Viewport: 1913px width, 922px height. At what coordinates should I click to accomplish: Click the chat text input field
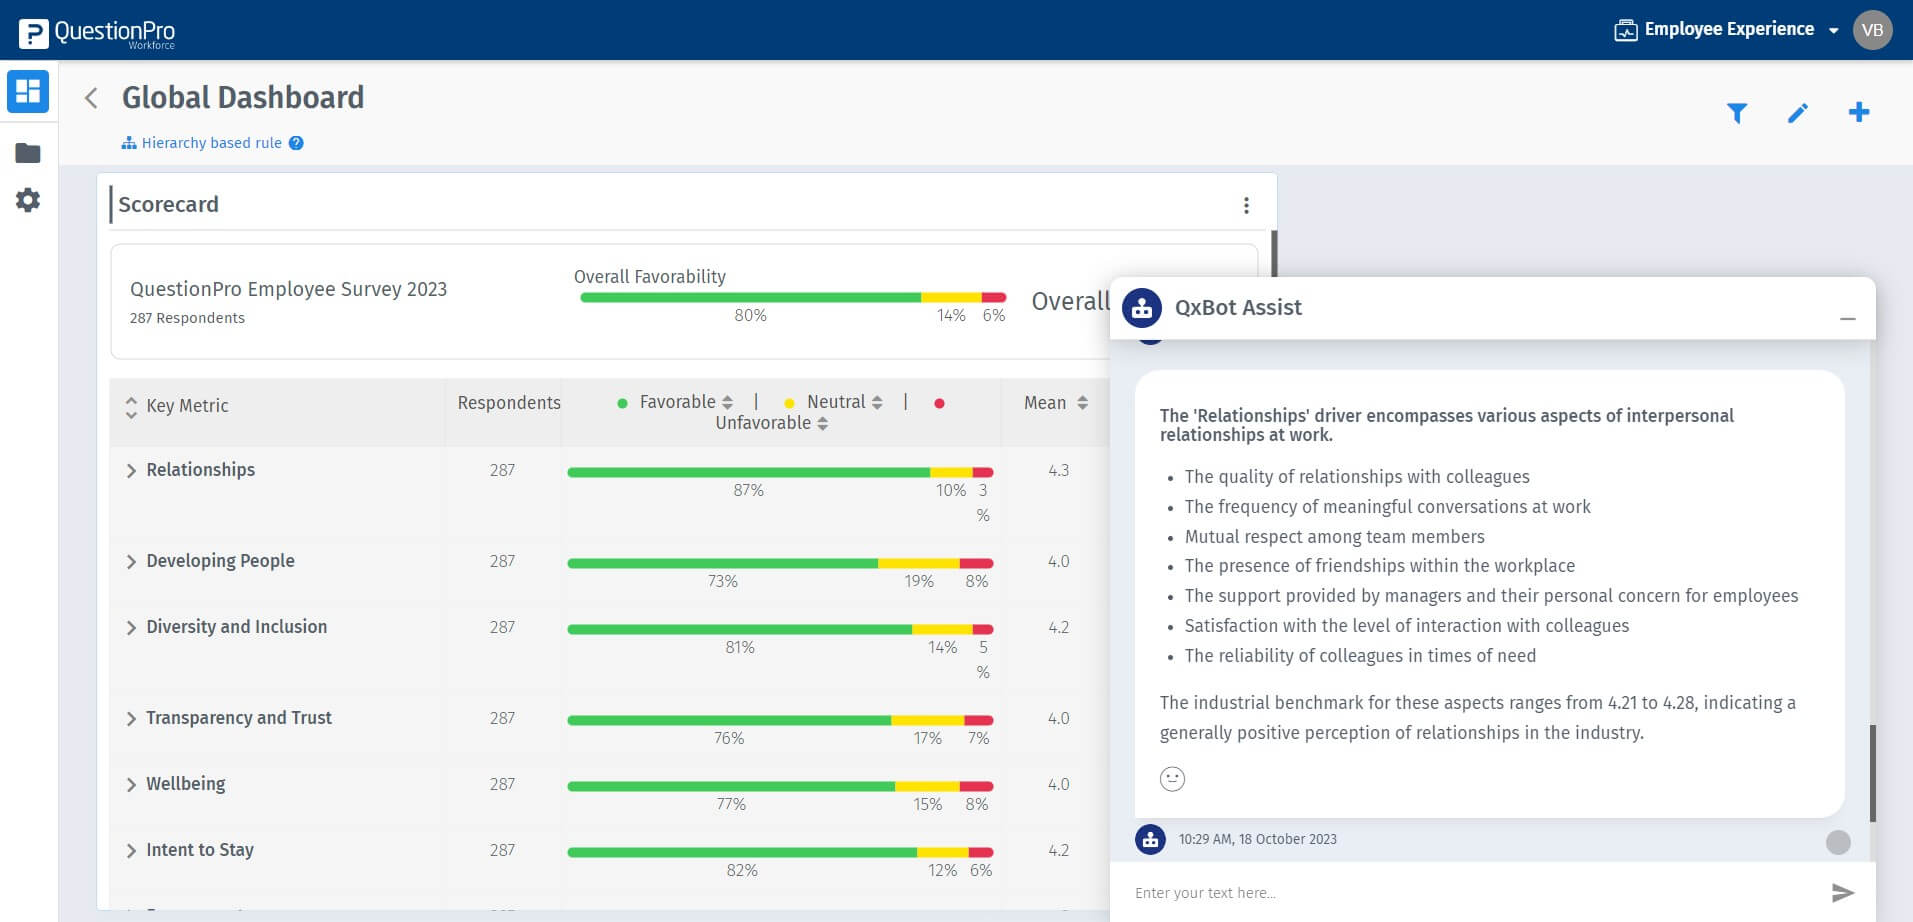click(x=1470, y=892)
